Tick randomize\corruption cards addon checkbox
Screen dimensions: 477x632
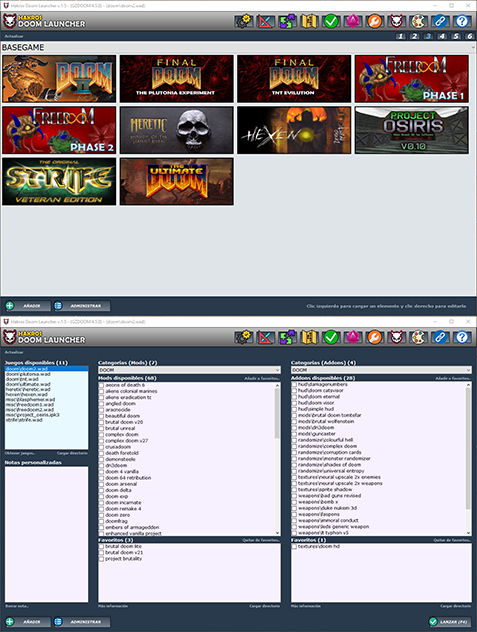294,452
